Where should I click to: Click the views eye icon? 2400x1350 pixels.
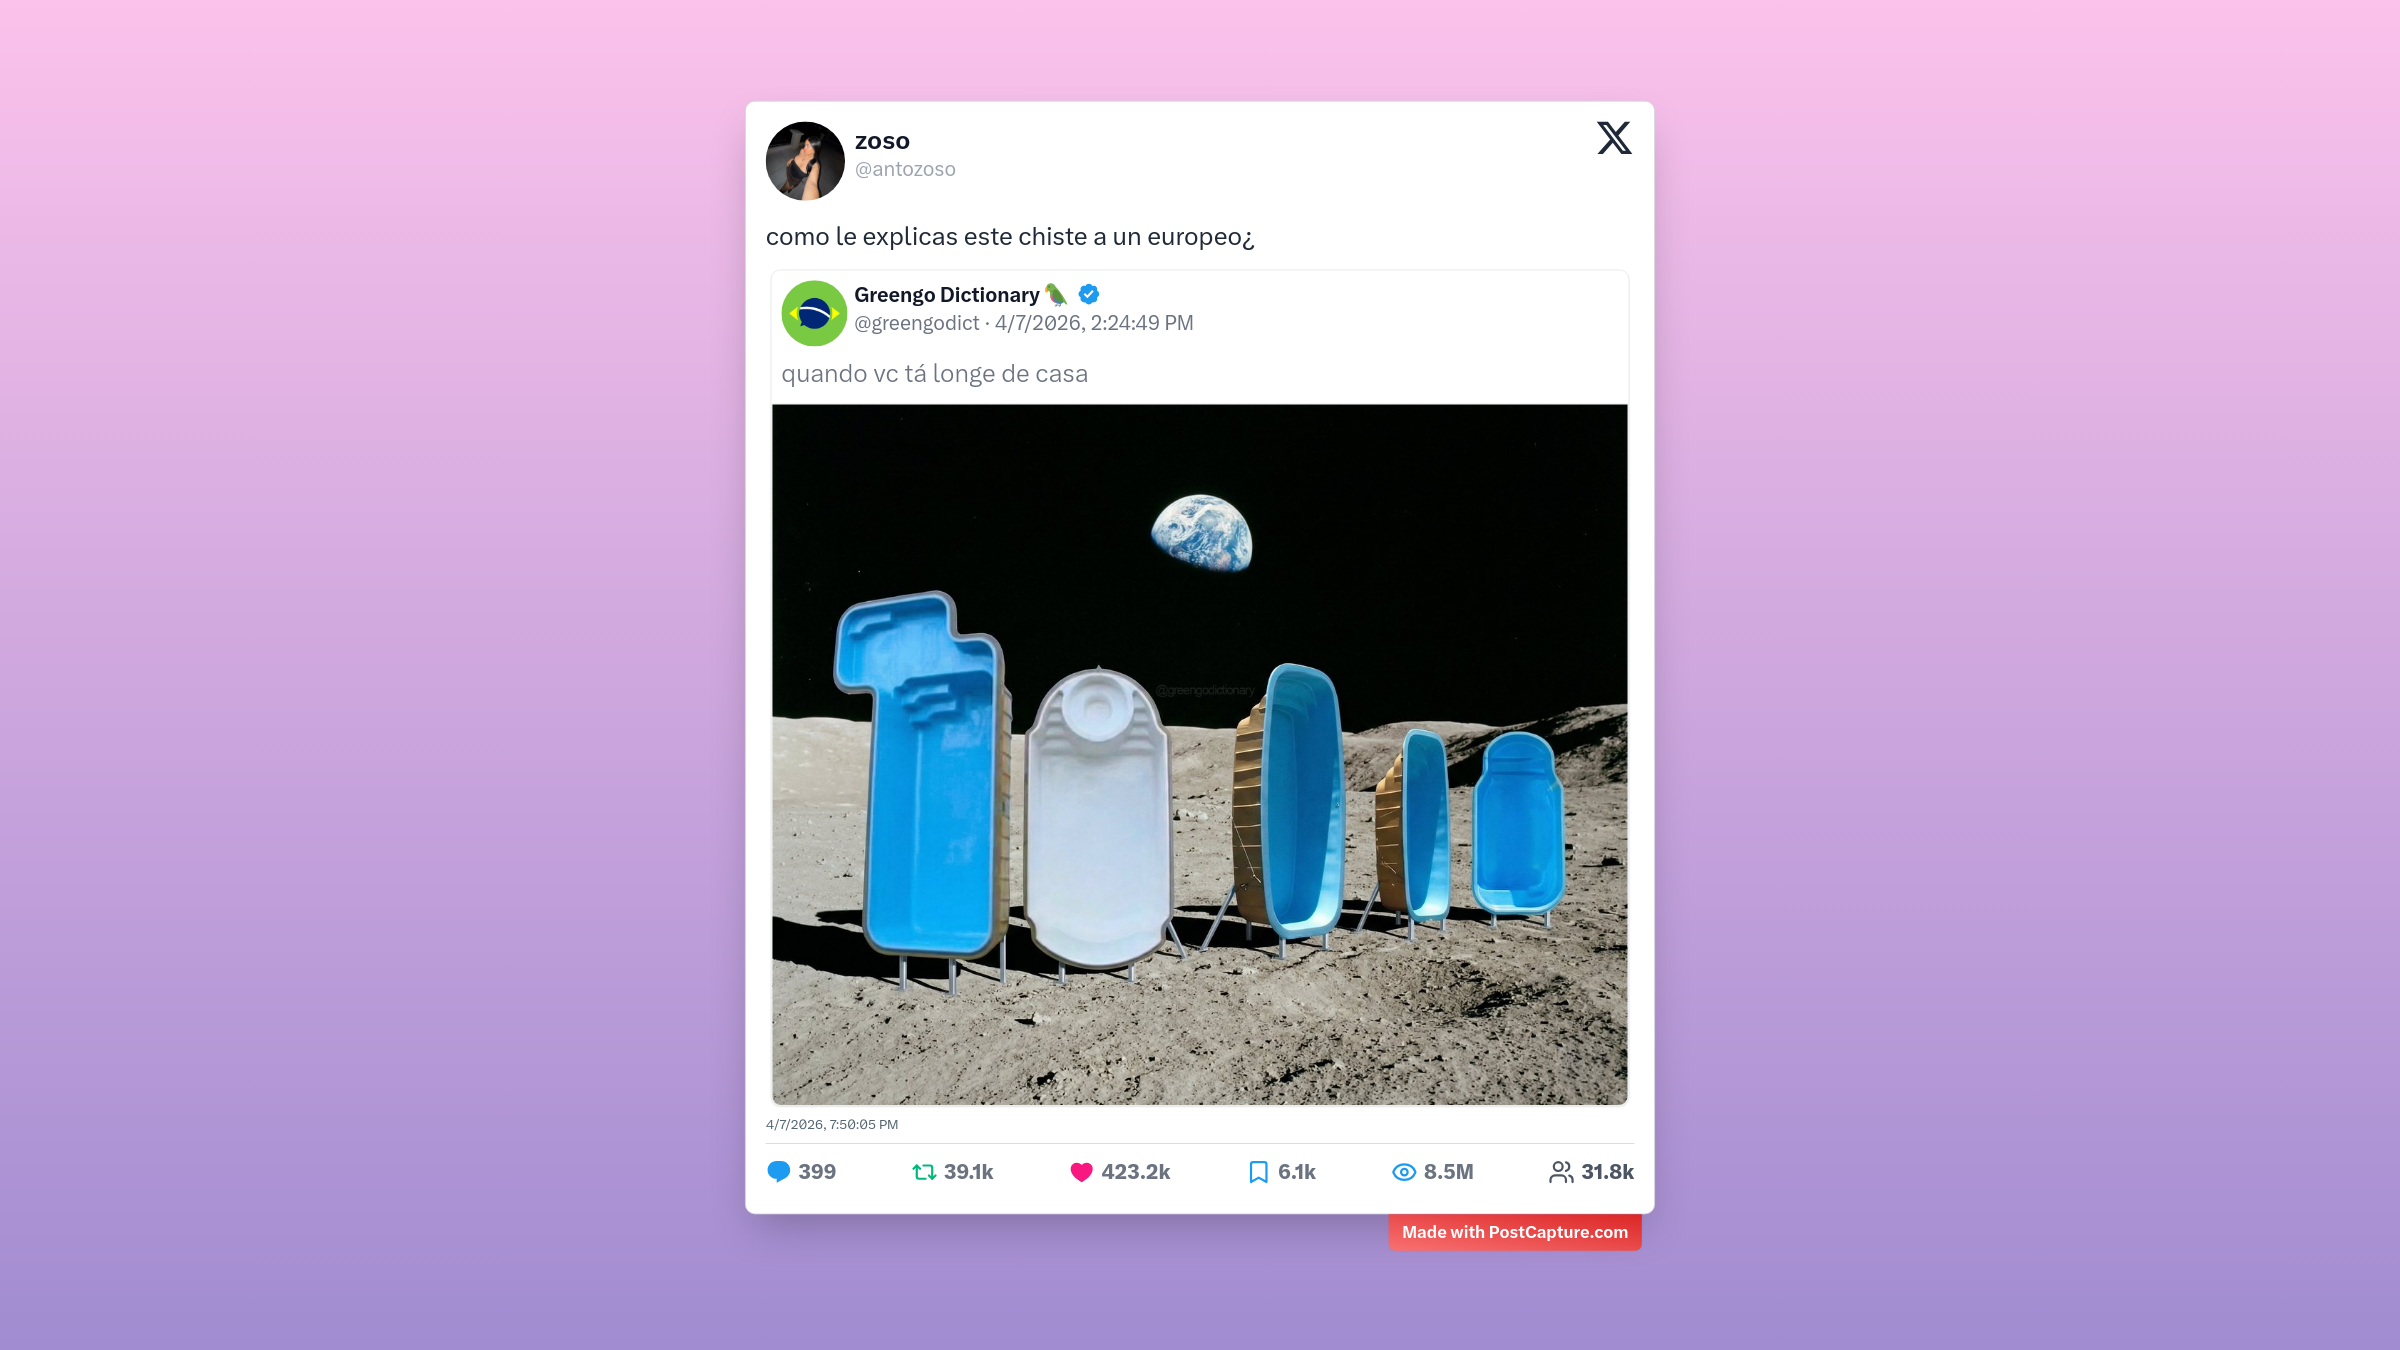click(1404, 1172)
